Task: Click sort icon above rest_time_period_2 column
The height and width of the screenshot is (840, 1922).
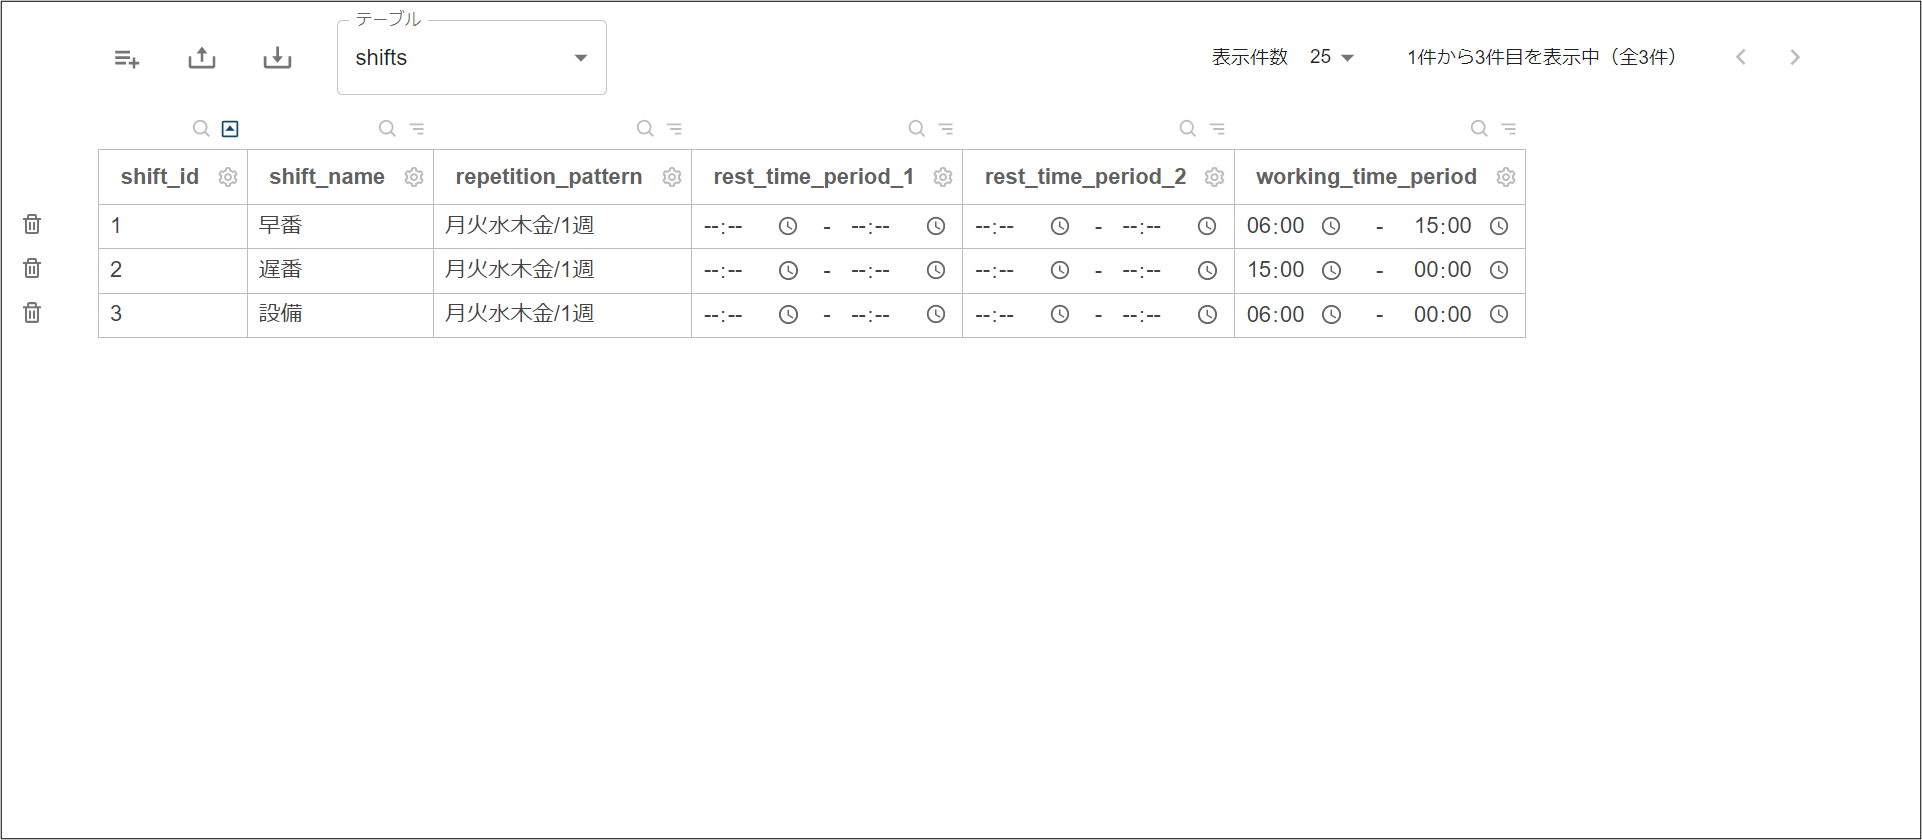Action: click(1217, 129)
